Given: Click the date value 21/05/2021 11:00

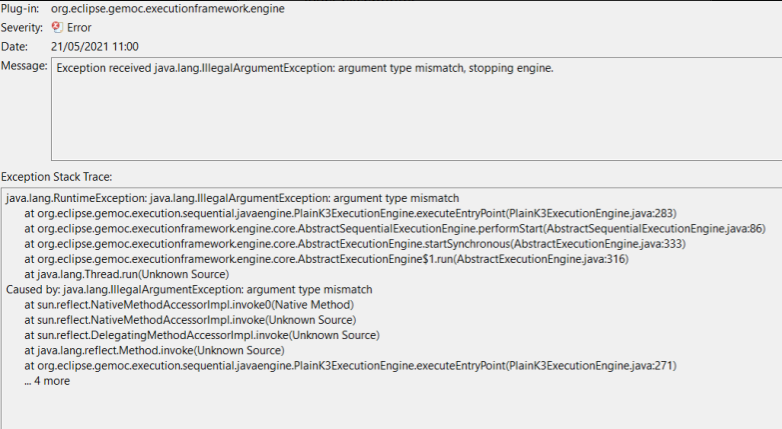Looking at the screenshot, I should (94, 46).
